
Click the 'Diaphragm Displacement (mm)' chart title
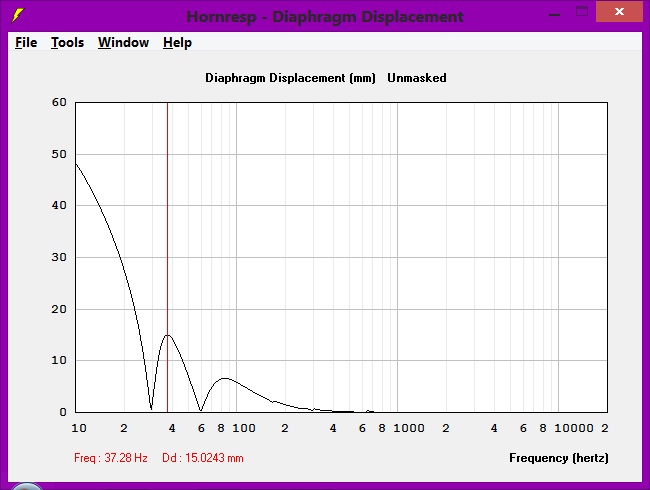click(290, 78)
